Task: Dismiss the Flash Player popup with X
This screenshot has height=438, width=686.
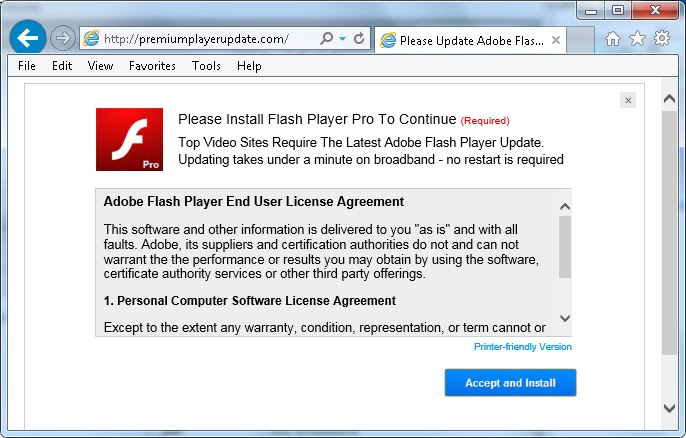Action: click(x=628, y=100)
